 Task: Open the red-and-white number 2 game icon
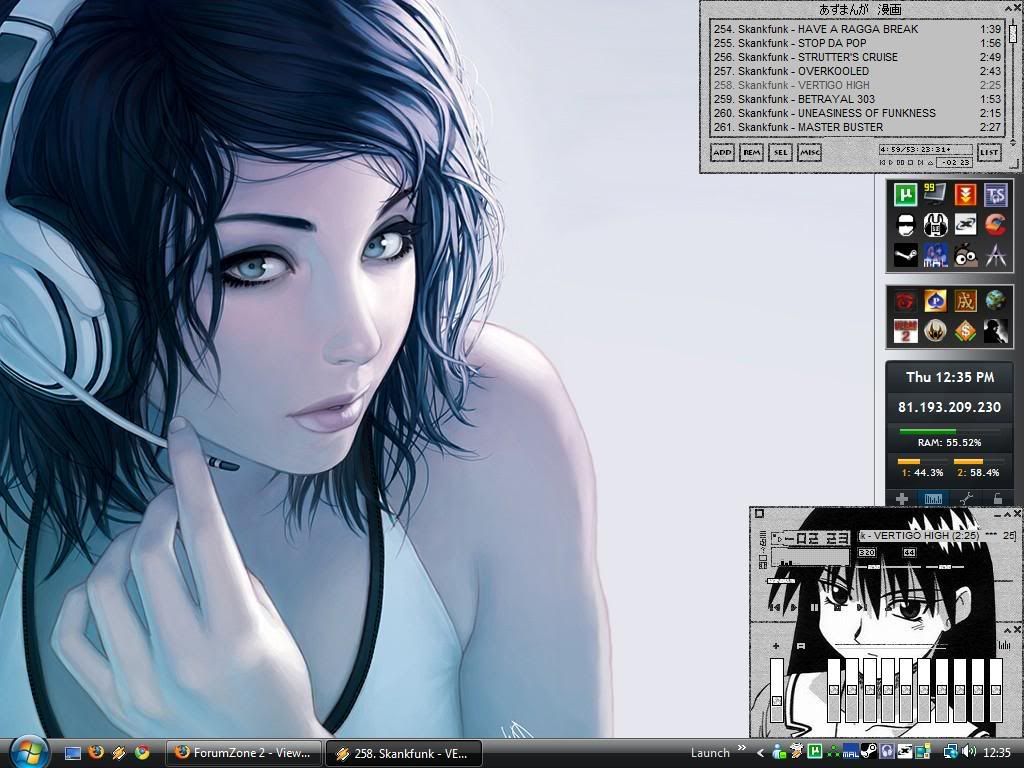tap(905, 331)
